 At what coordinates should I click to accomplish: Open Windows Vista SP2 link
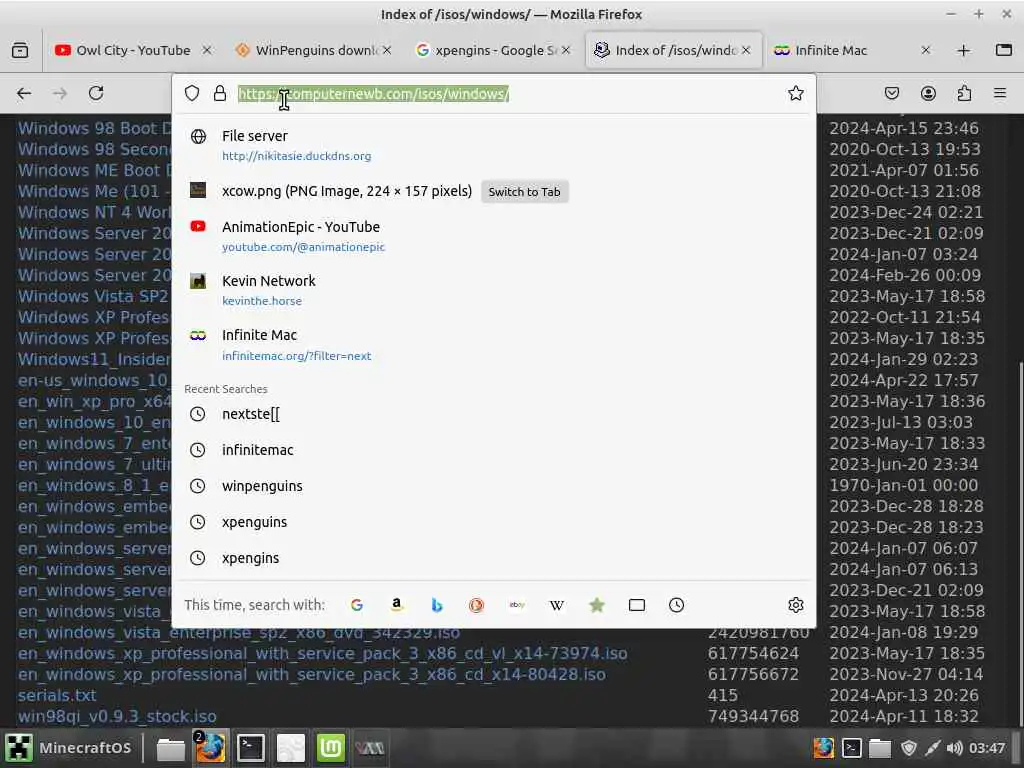[x=93, y=296]
